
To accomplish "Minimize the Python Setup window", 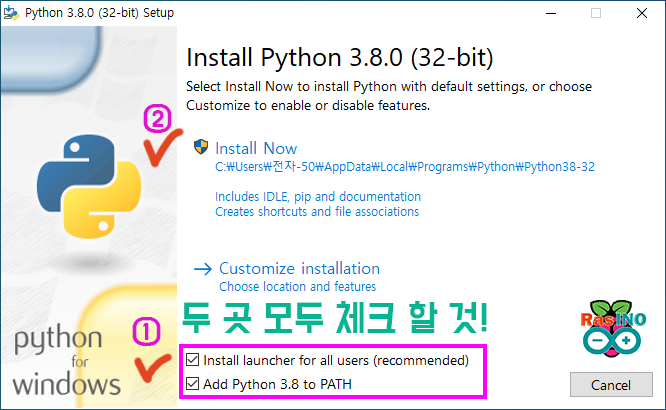I will point(551,13).
